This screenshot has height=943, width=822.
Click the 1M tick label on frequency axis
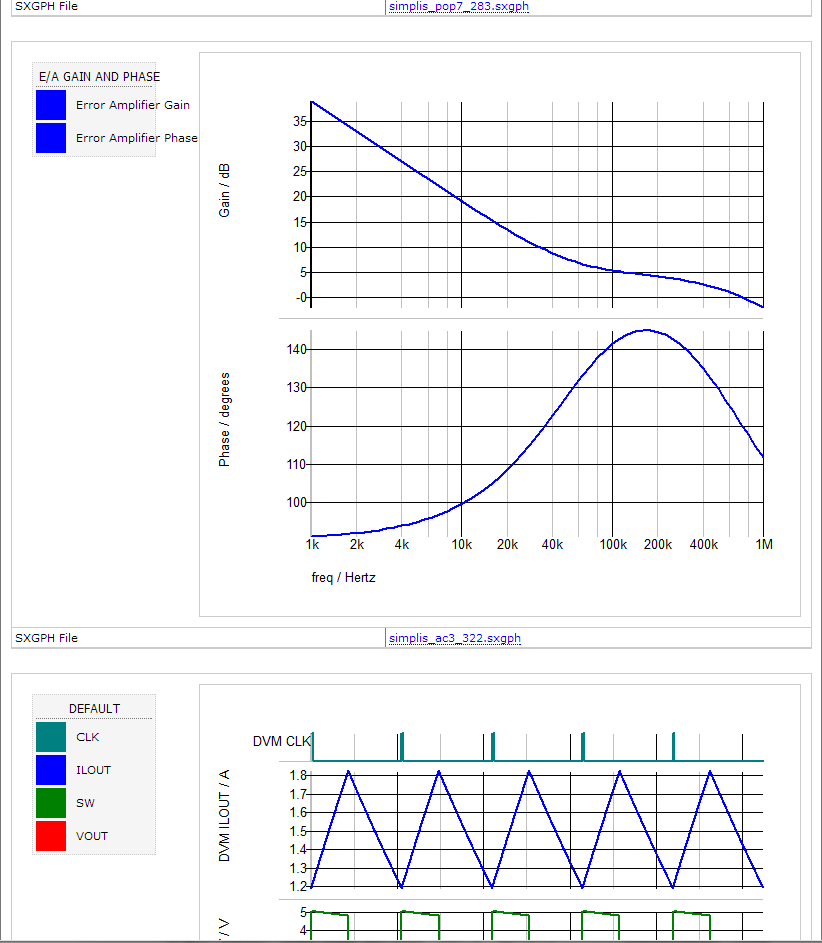click(763, 545)
